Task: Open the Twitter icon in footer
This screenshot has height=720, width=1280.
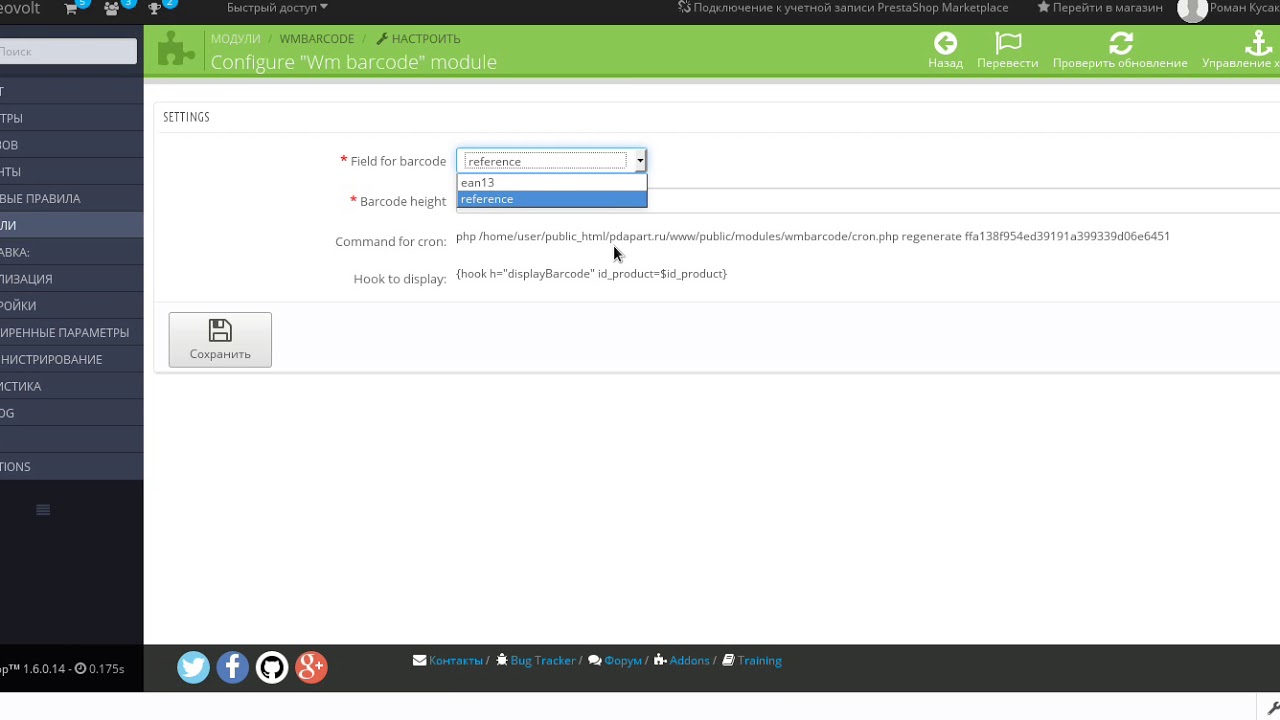Action: click(193, 667)
